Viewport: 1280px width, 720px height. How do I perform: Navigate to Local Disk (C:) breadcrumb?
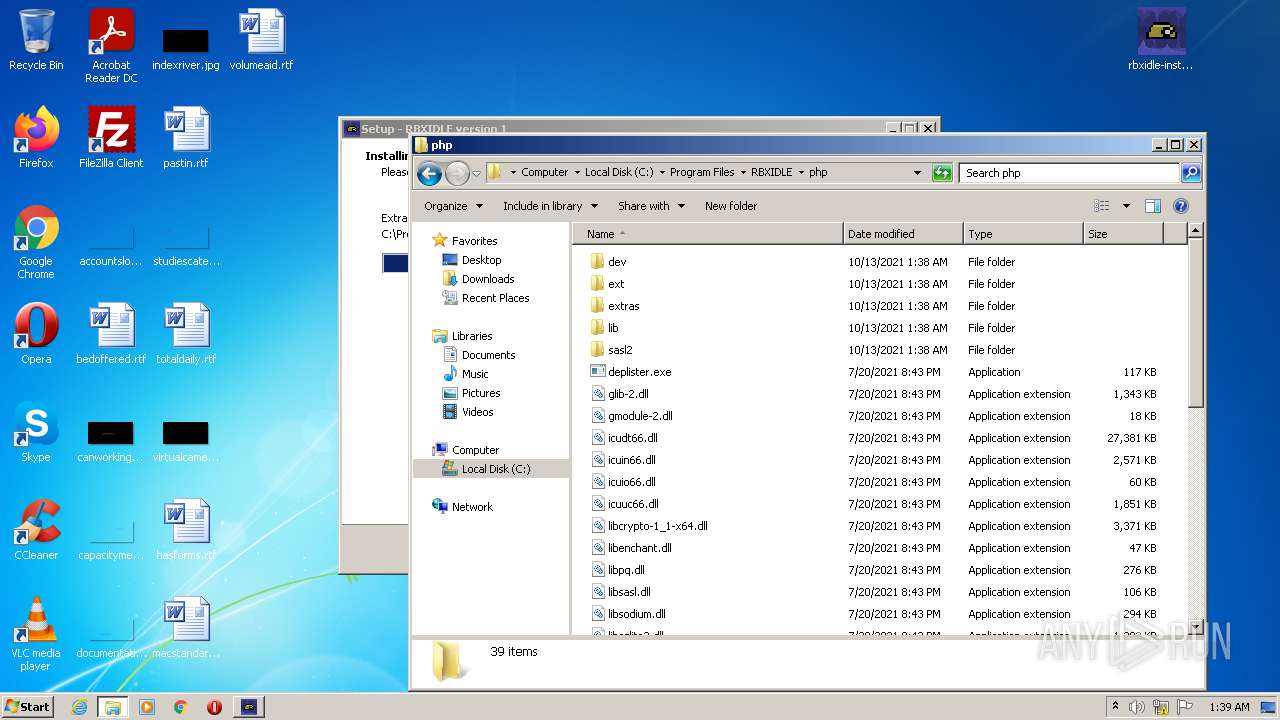click(x=619, y=173)
